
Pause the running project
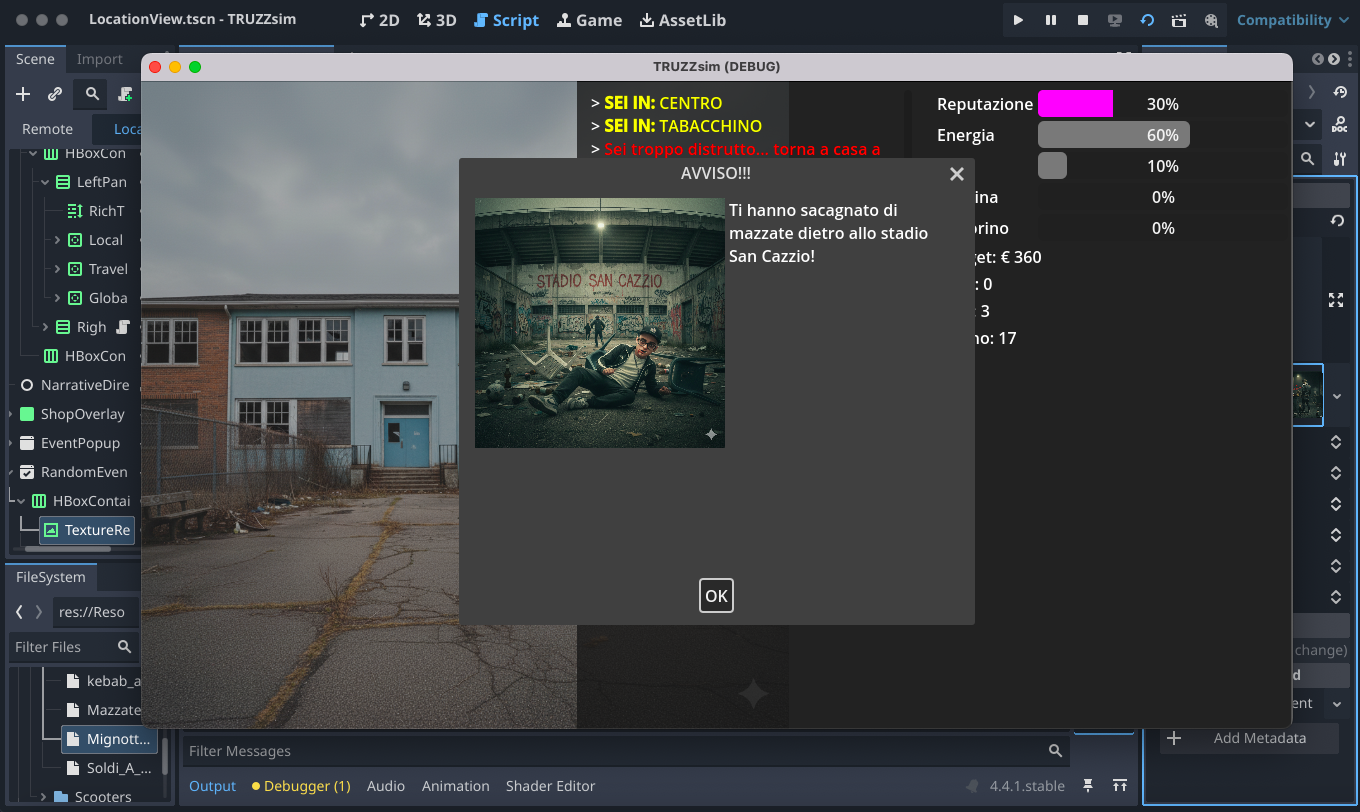1051,20
